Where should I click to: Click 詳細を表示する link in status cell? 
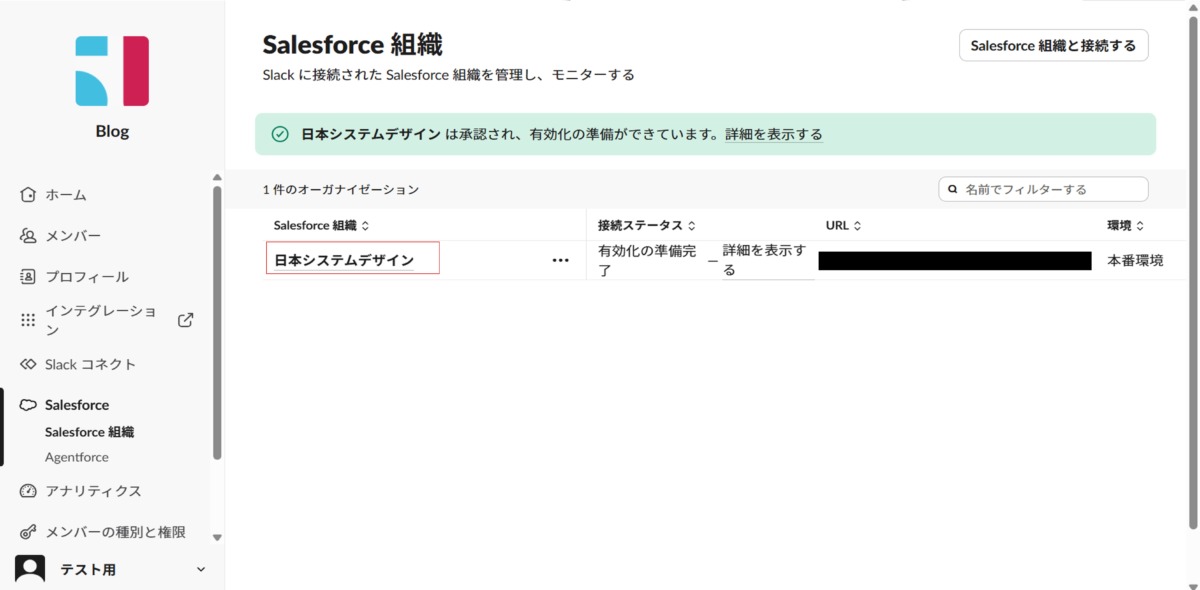765,260
